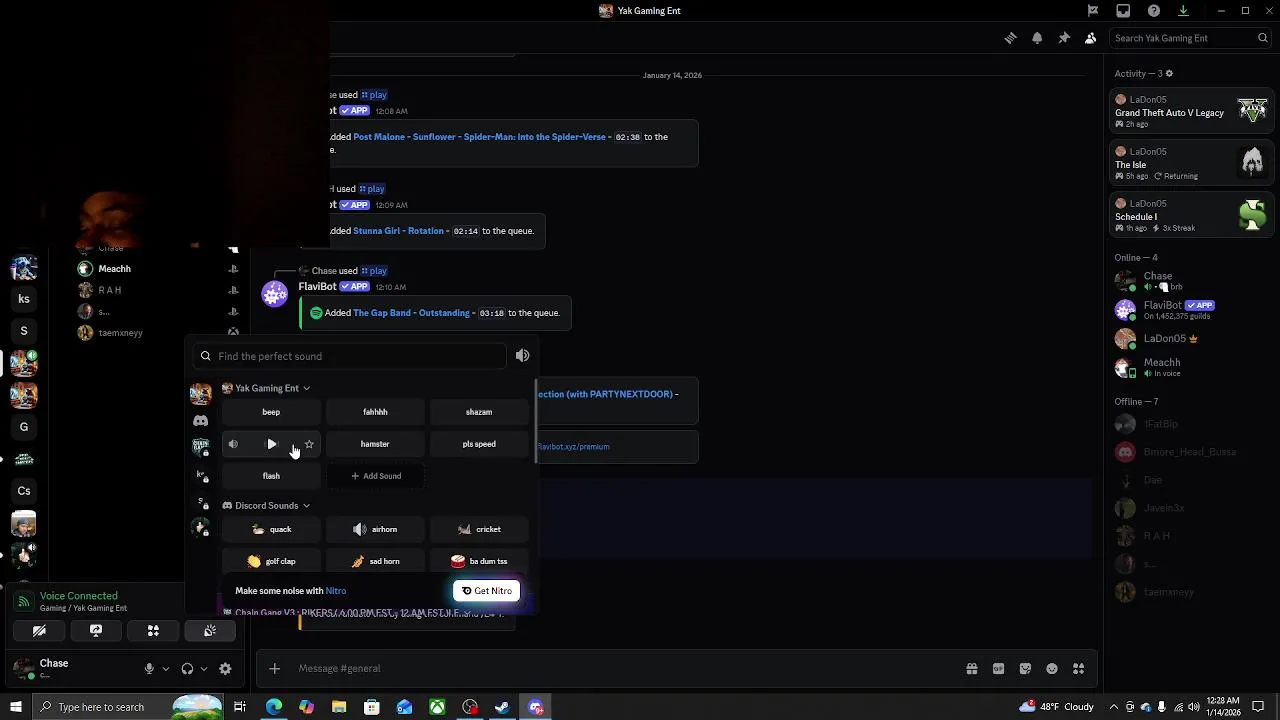Open the Nitro link in soundboard banner
The height and width of the screenshot is (720, 1280).
point(335,591)
